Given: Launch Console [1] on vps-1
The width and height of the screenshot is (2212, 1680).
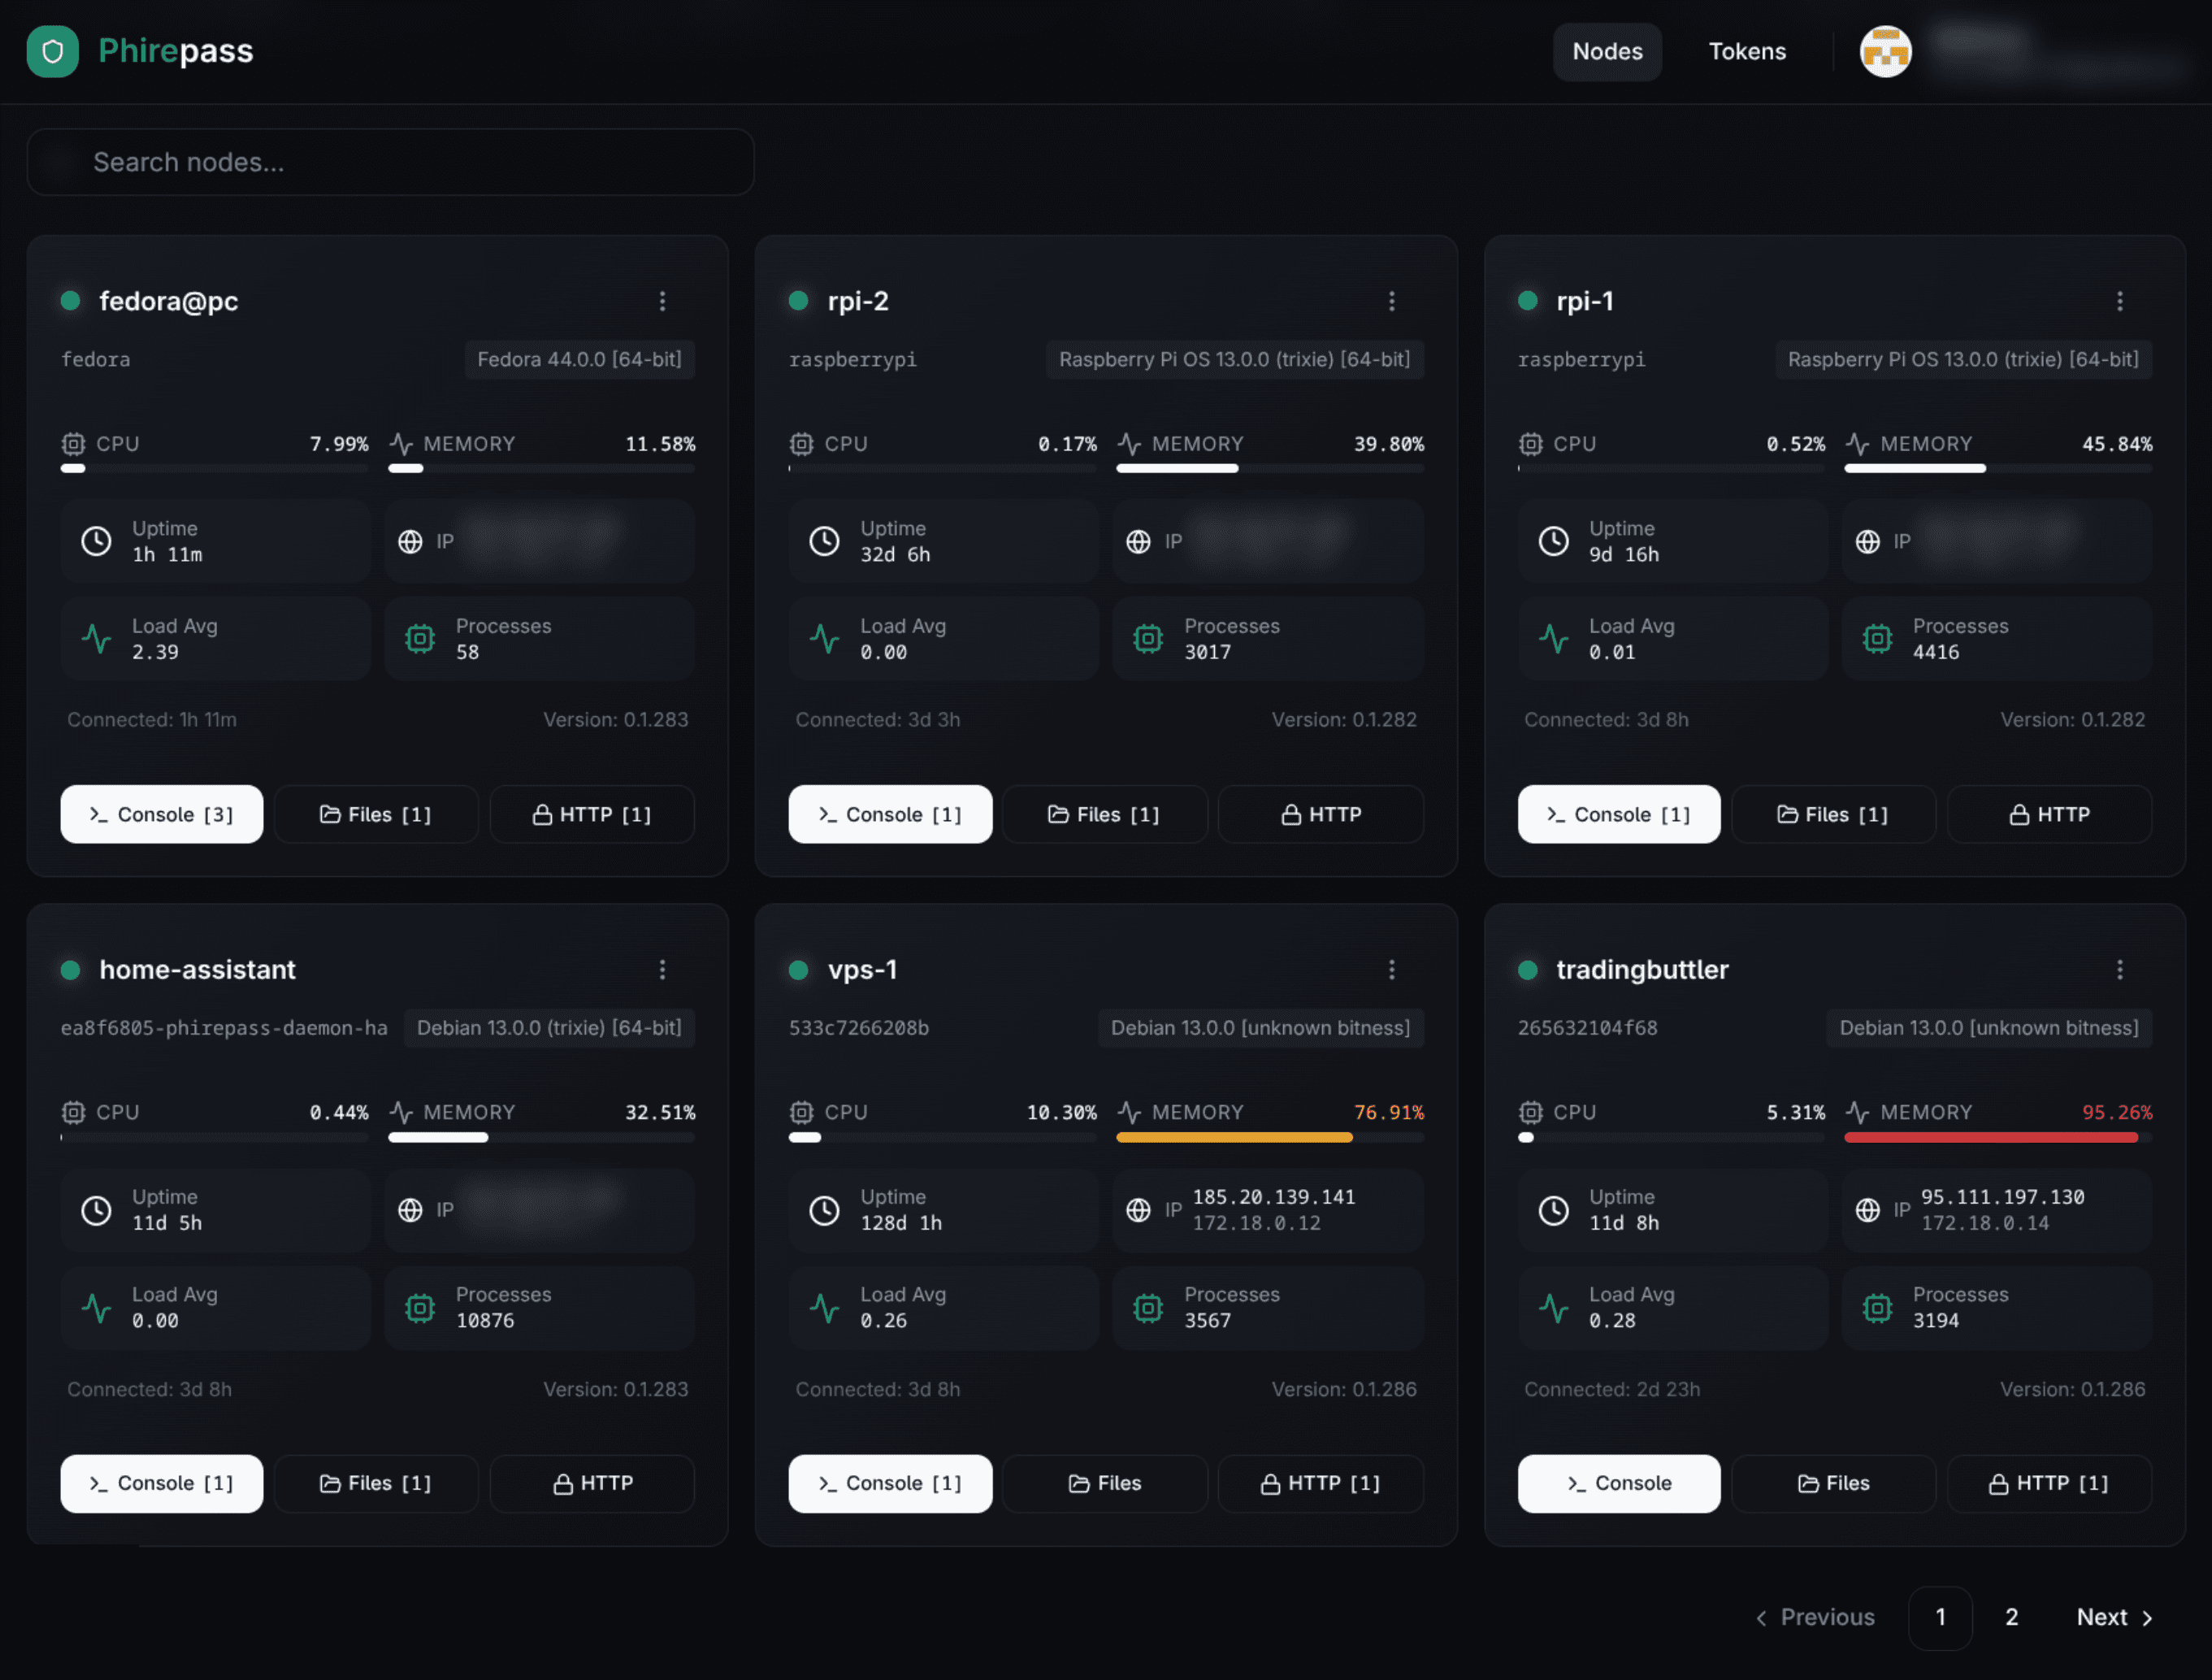Looking at the screenshot, I should tap(890, 1483).
